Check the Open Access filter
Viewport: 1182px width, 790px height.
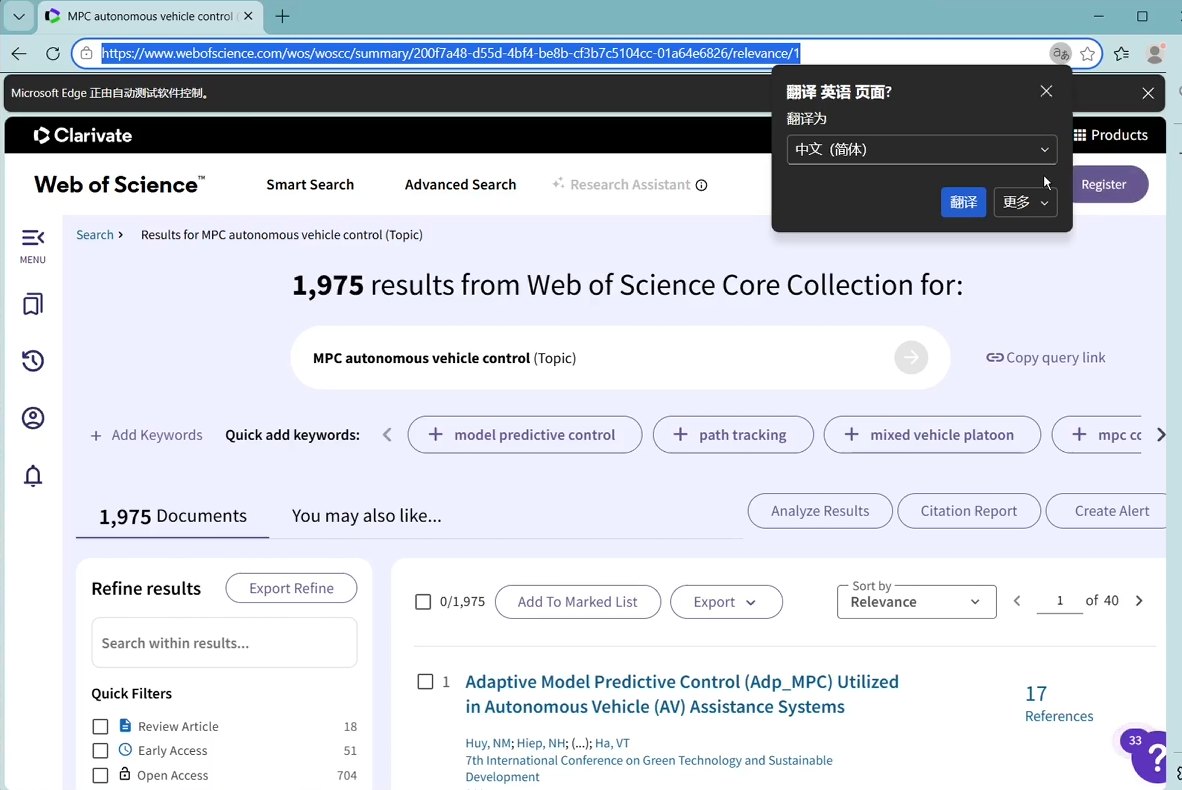(100, 776)
